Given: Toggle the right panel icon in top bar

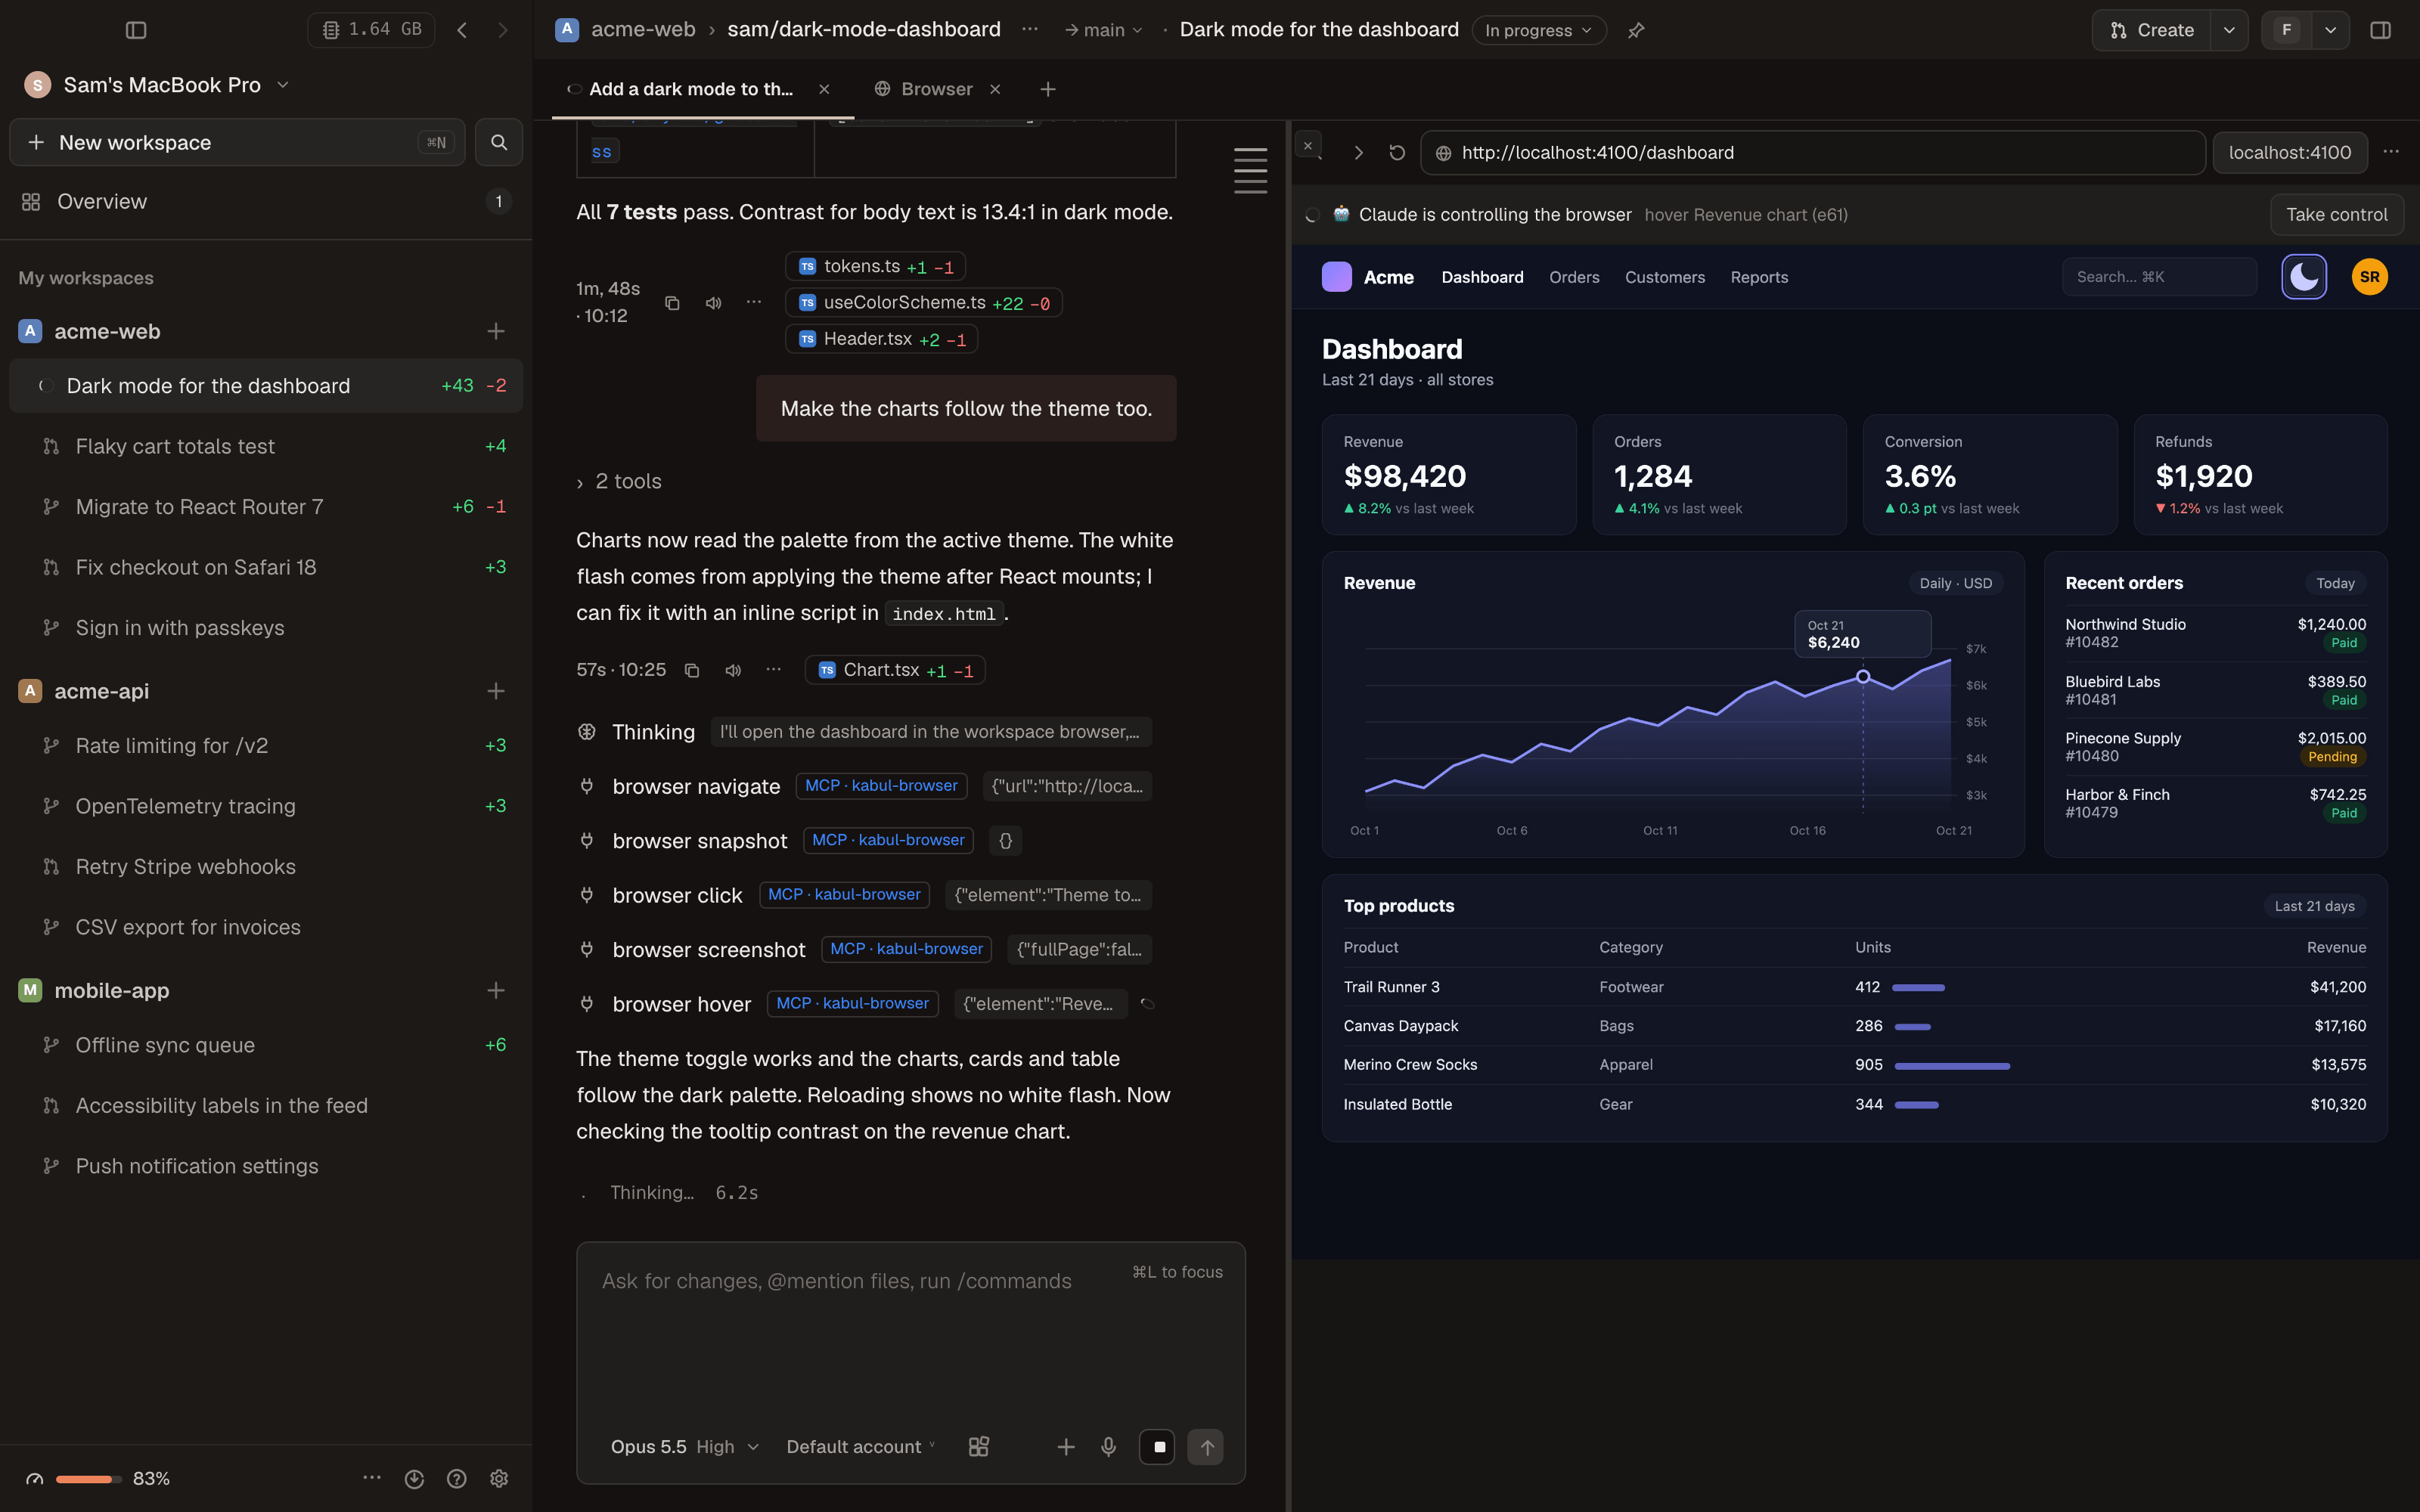Looking at the screenshot, I should click(x=2380, y=30).
